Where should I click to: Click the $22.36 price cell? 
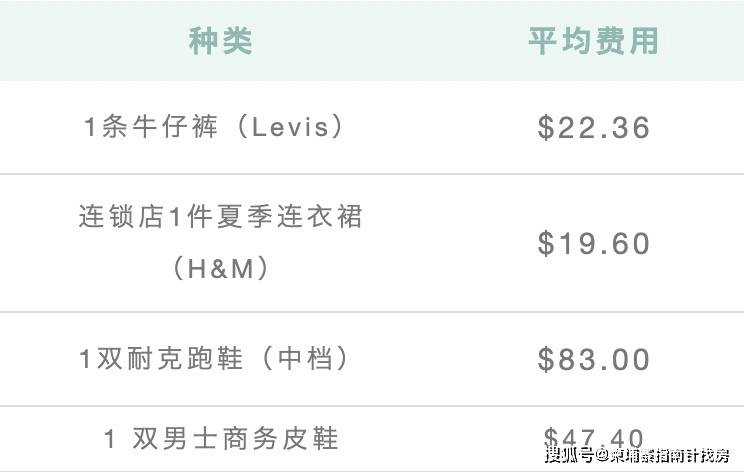pyautogui.click(x=594, y=128)
